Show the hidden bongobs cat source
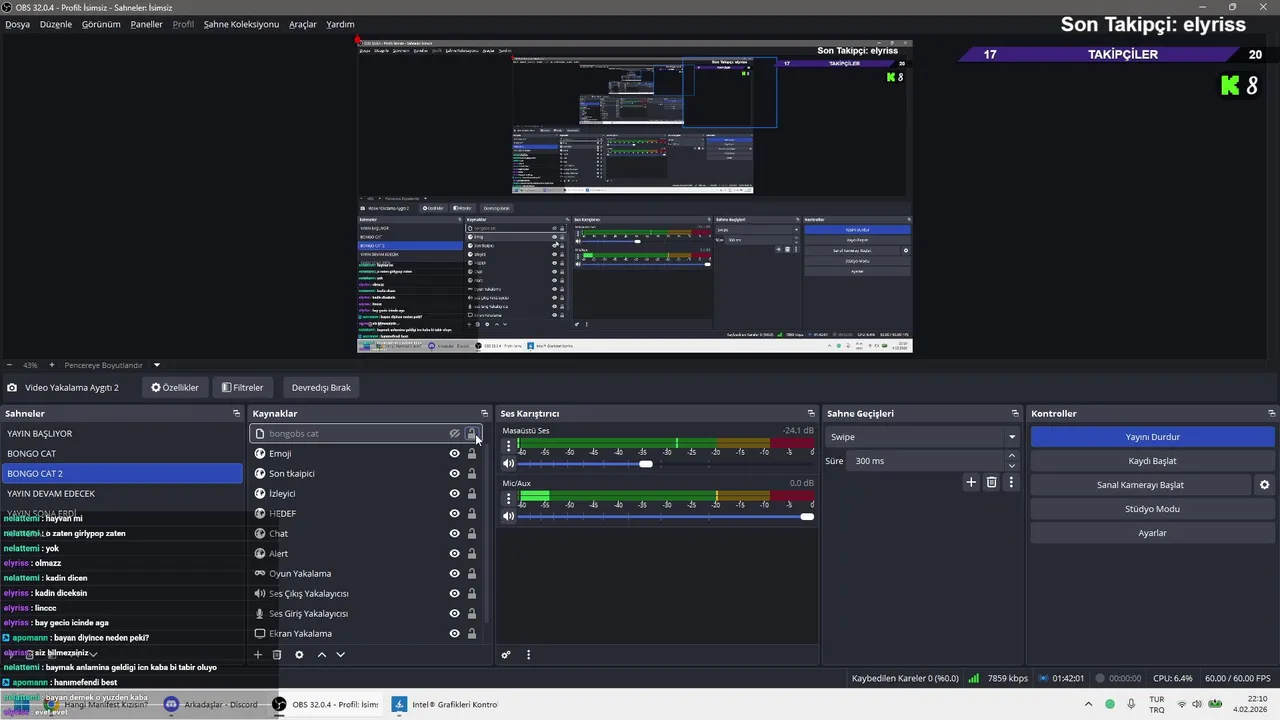 click(454, 434)
